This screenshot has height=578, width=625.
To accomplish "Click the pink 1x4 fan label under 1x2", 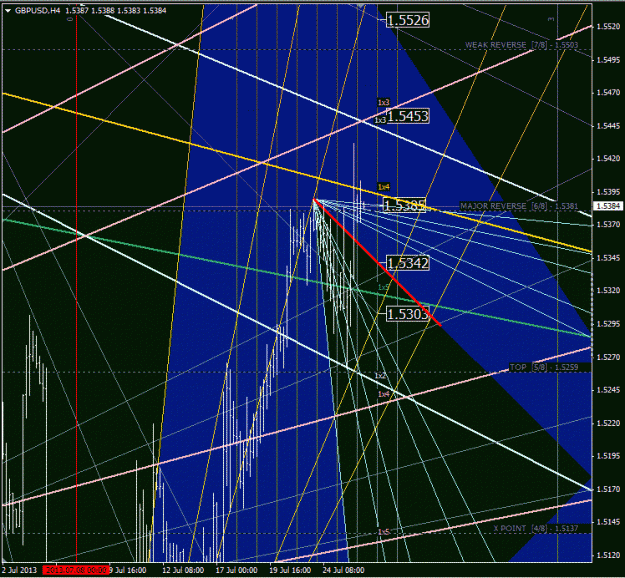I will point(383,394).
